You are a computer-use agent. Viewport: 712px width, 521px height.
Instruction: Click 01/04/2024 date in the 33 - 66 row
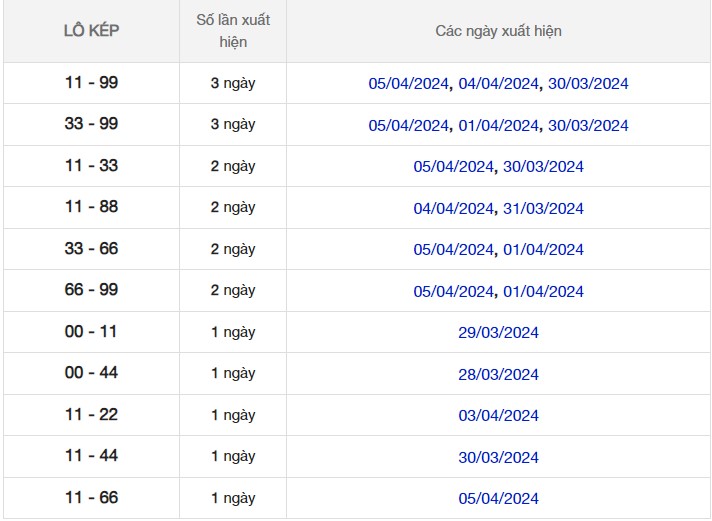[543, 250]
